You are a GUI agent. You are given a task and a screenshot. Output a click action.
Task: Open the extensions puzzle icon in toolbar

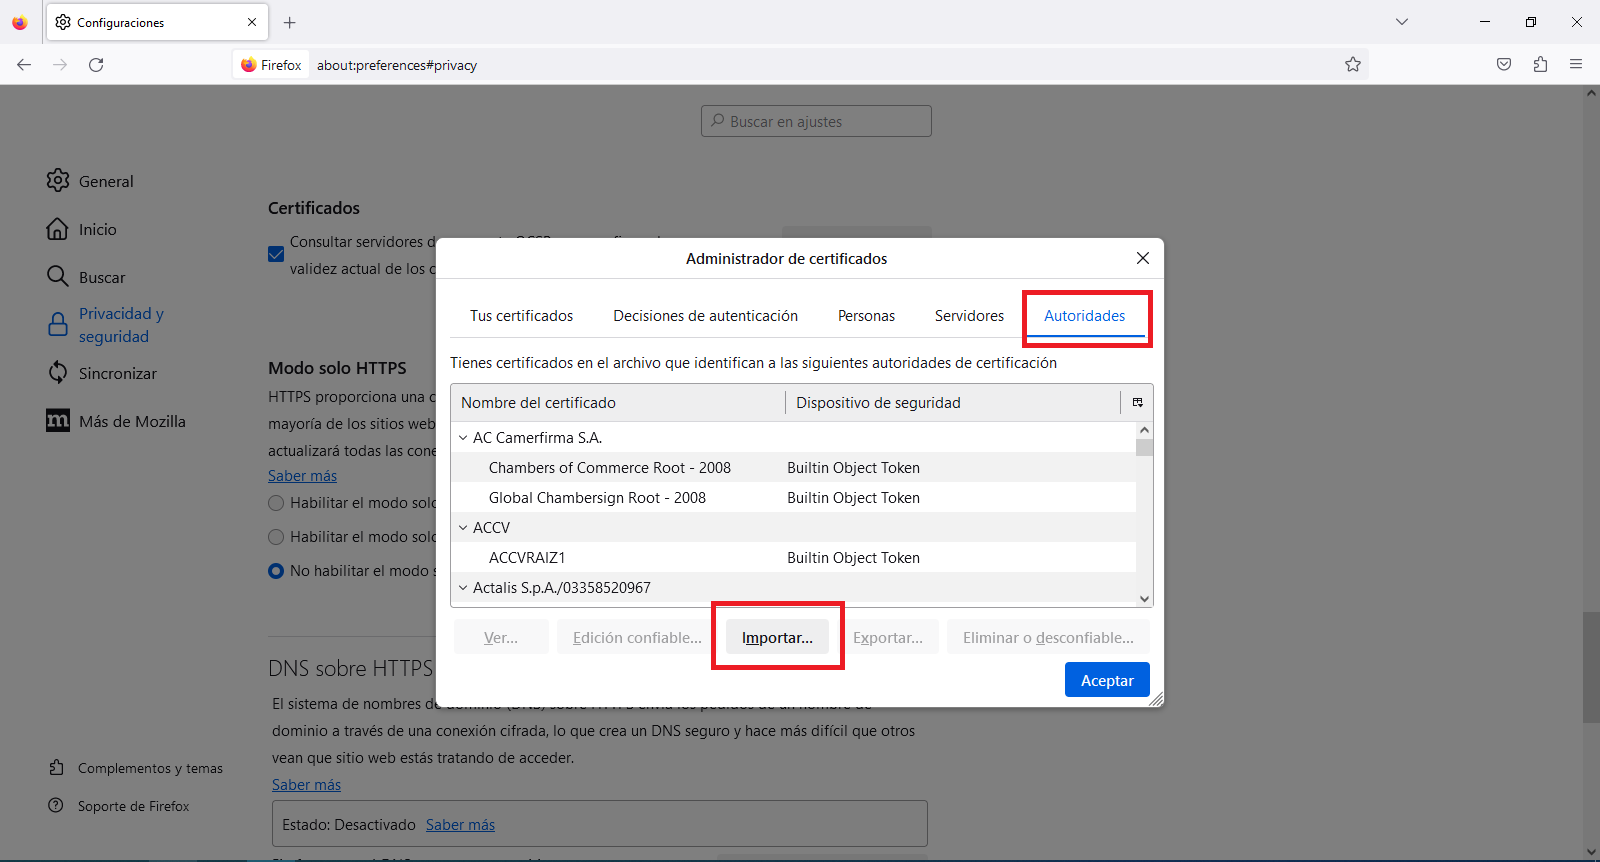click(x=1540, y=64)
